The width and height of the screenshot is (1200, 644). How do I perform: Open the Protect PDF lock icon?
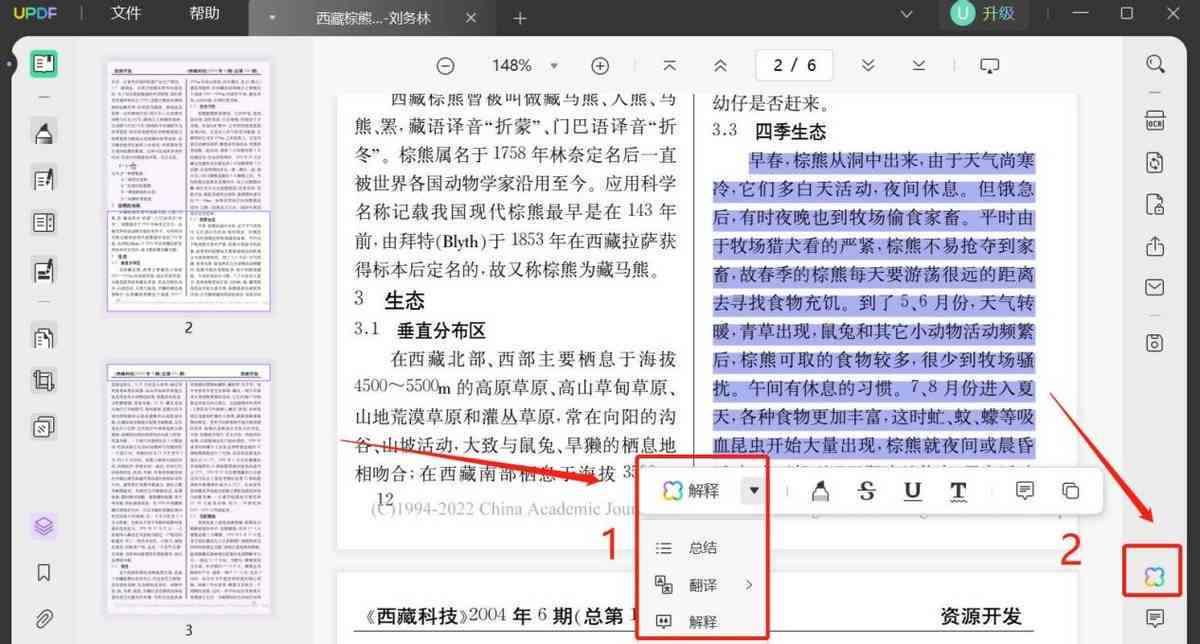click(1155, 205)
